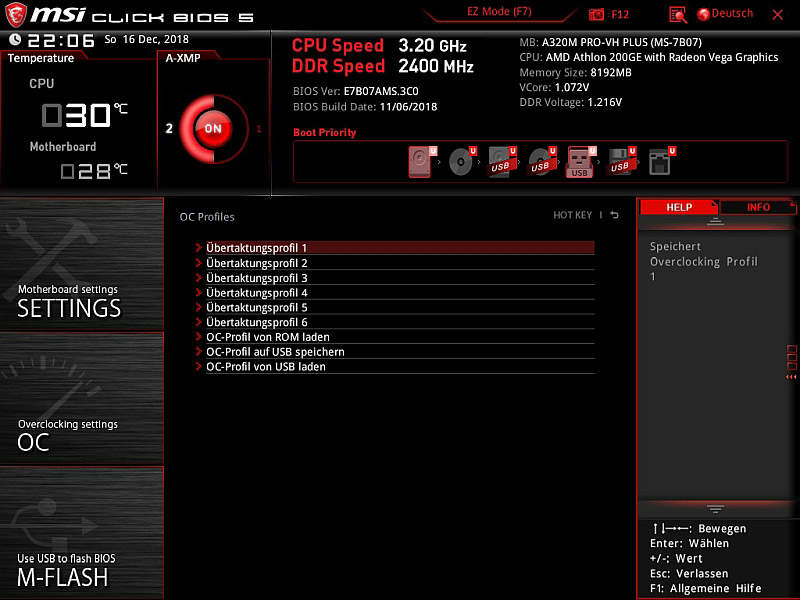Select the USB key stick boot icon
This screenshot has width=800, height=600.
pos(581,162)
